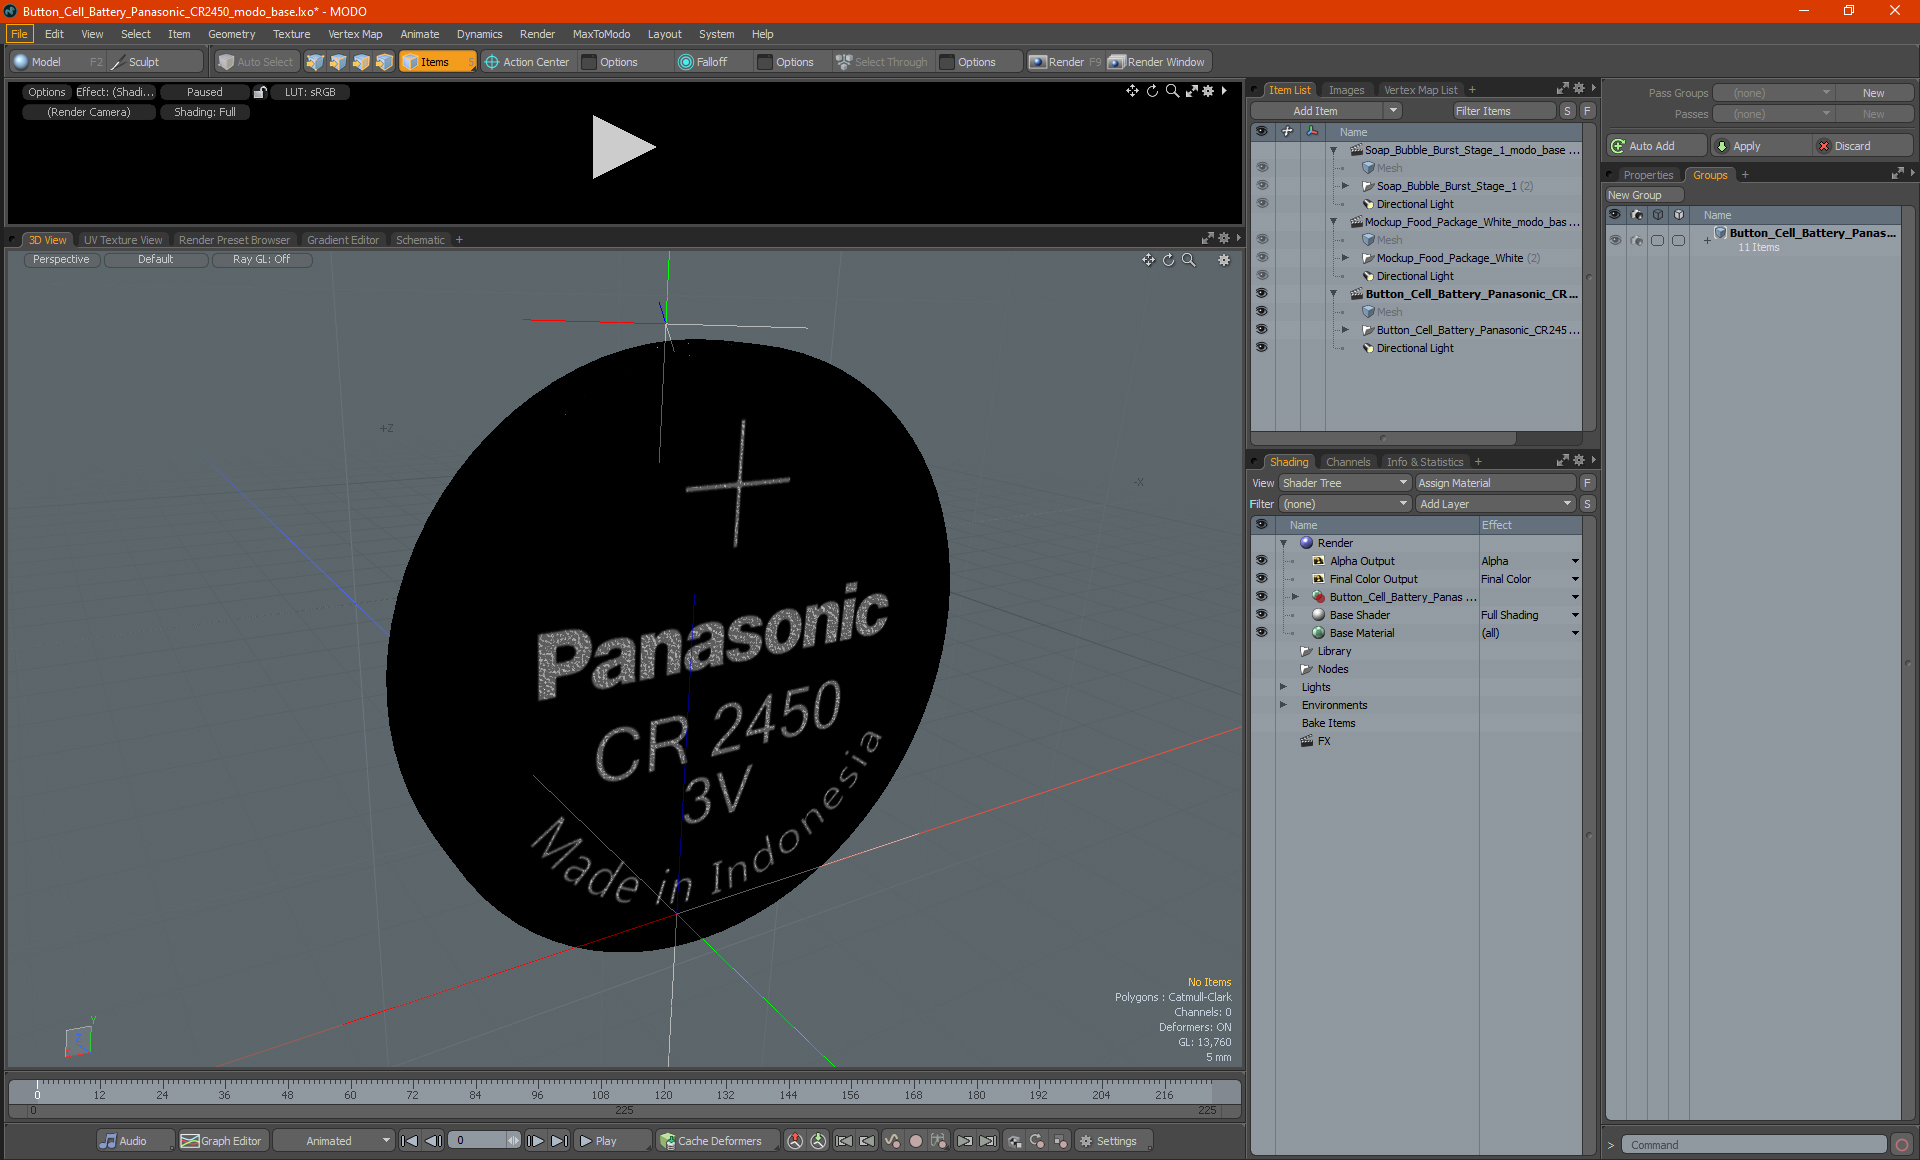Toggle visibility of Base Shader

click(x=1262, y=615)
